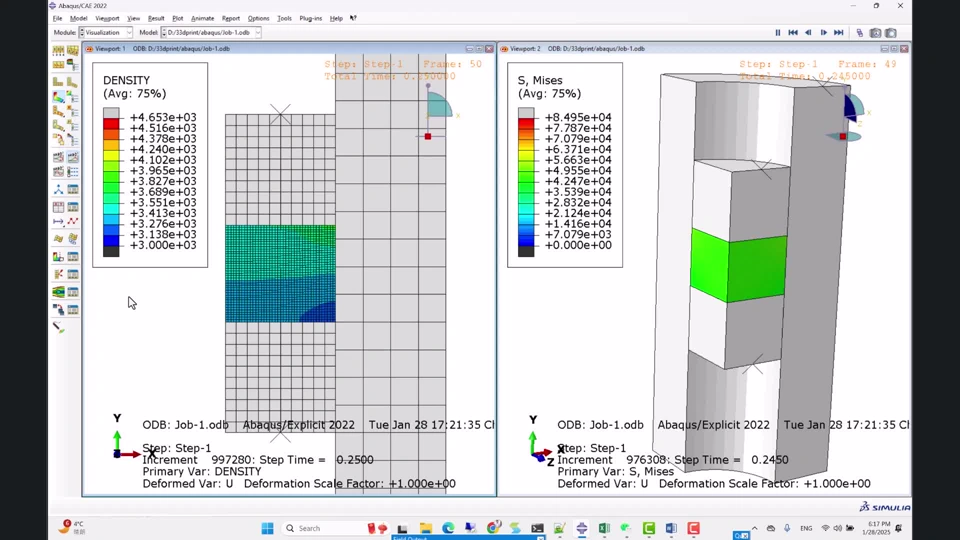This screenshot has width=960, height=540.
Task: Create XY Data table tool
Action: point(58,207)
